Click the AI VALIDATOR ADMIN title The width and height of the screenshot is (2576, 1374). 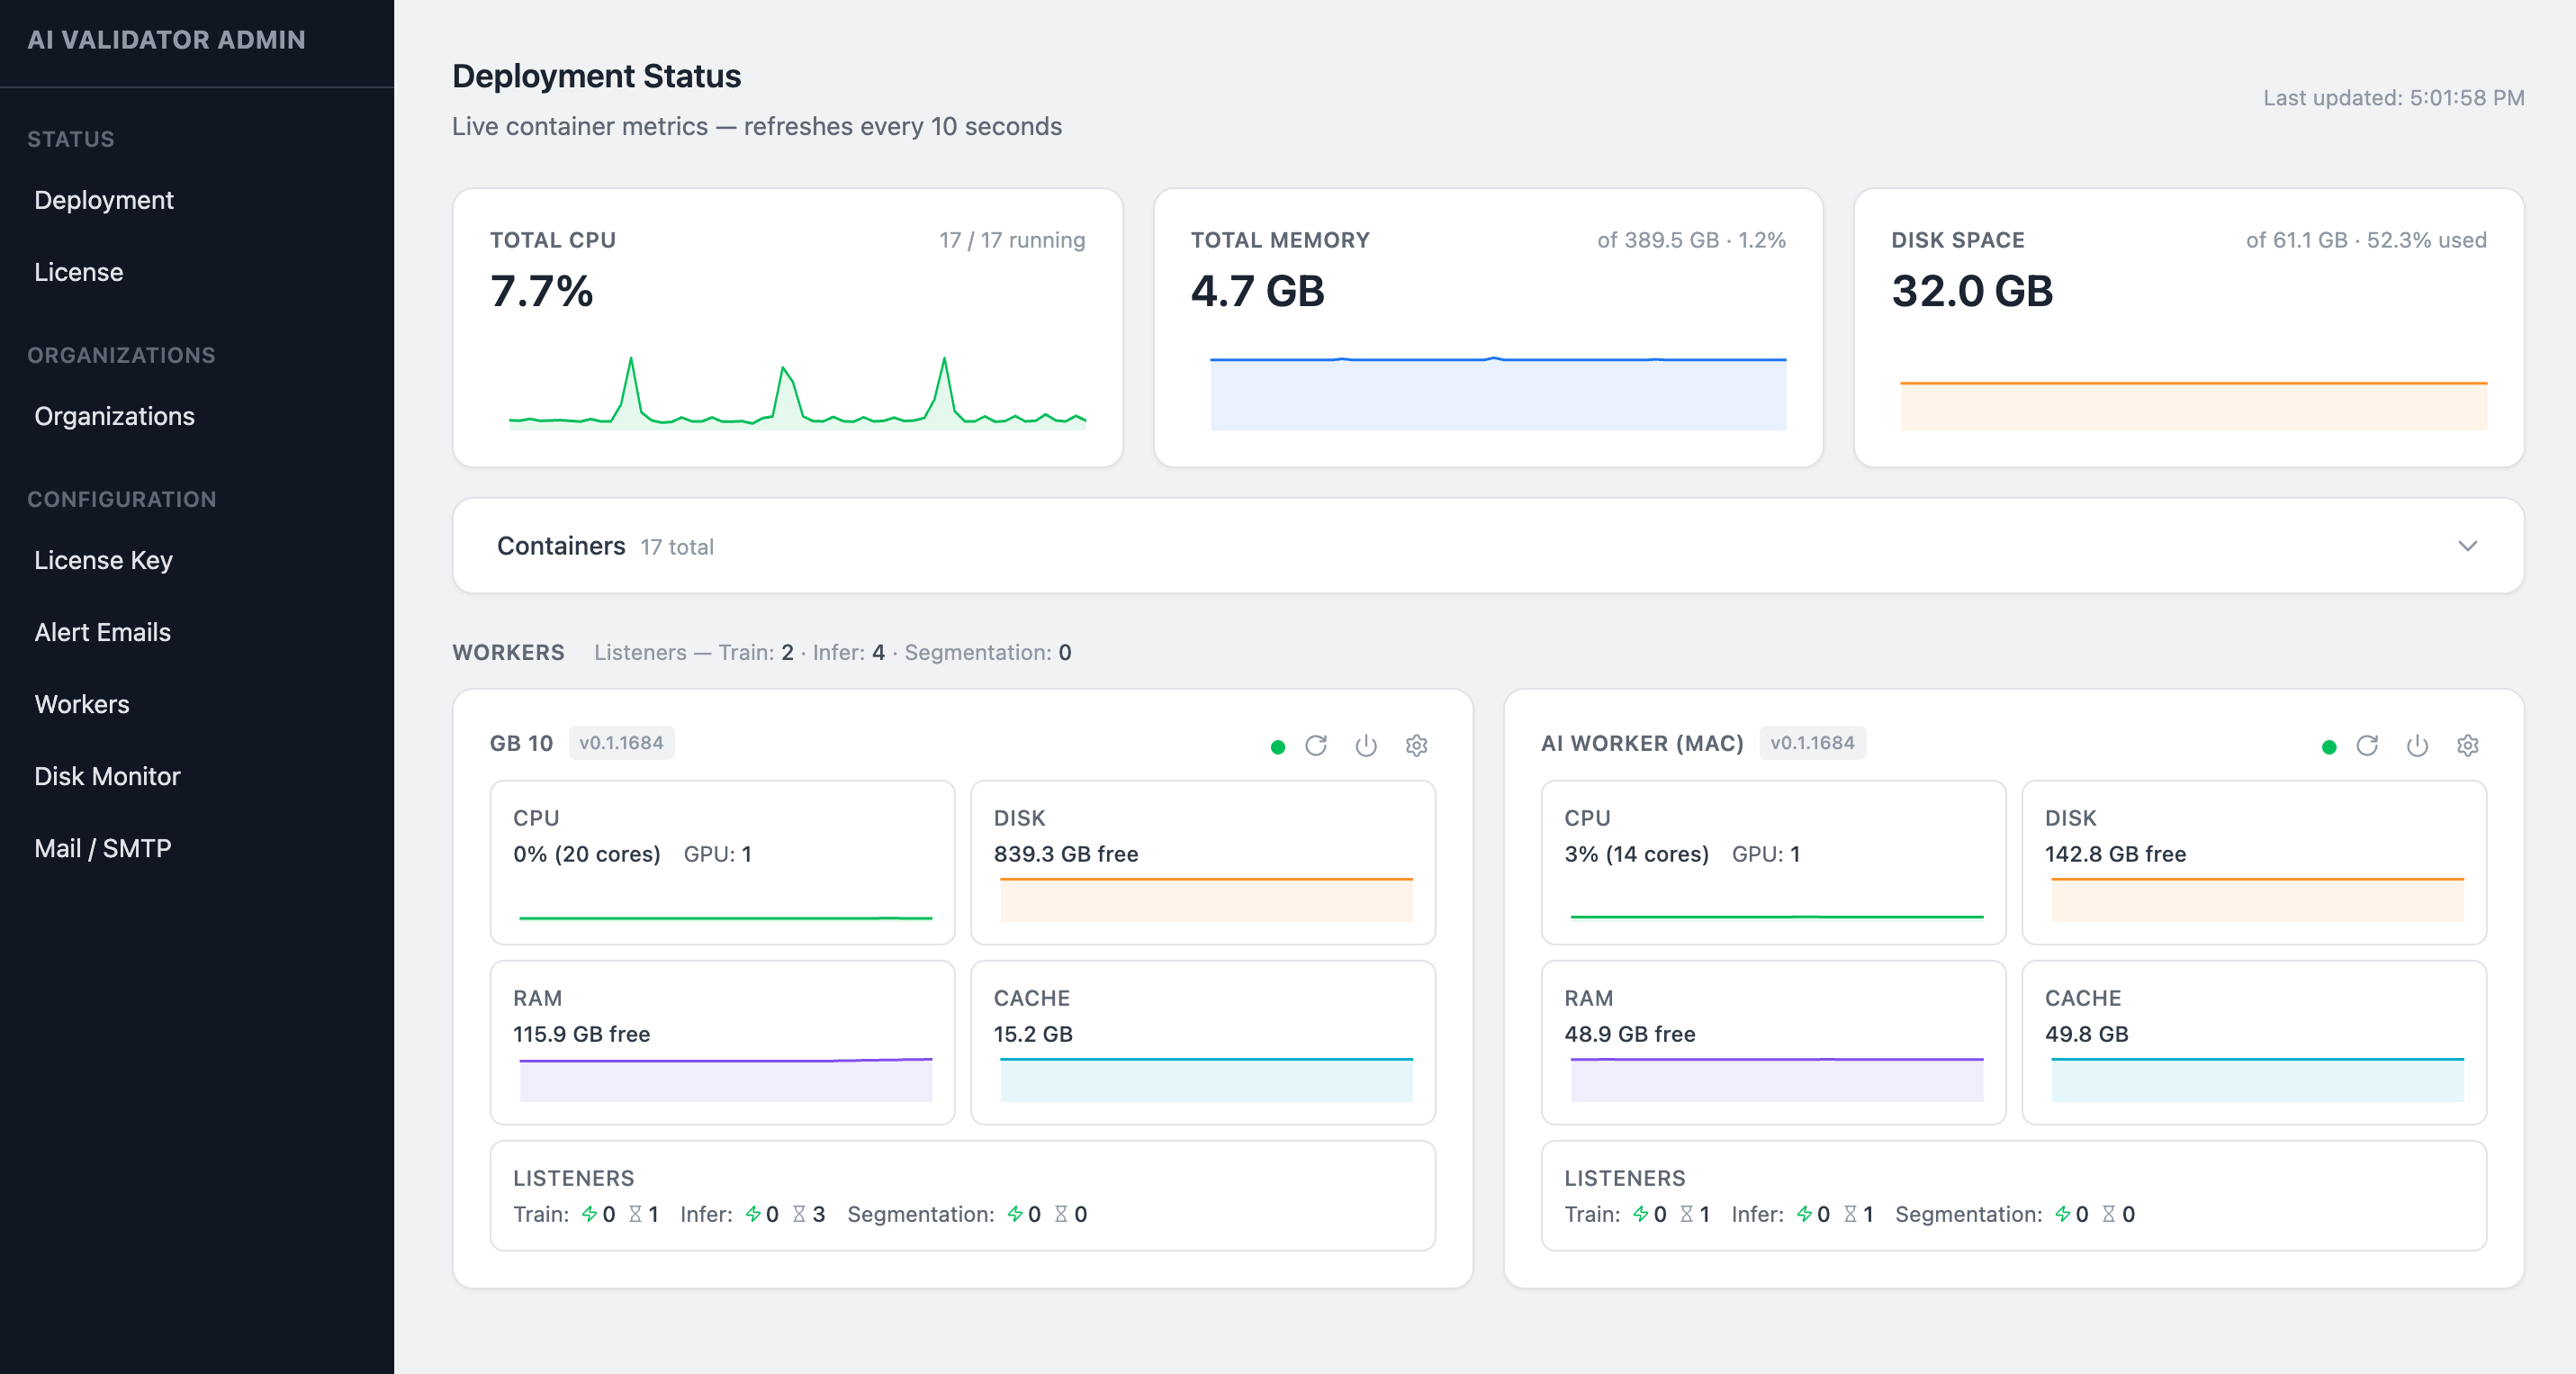pyautogui.click(x=167, y=40)
